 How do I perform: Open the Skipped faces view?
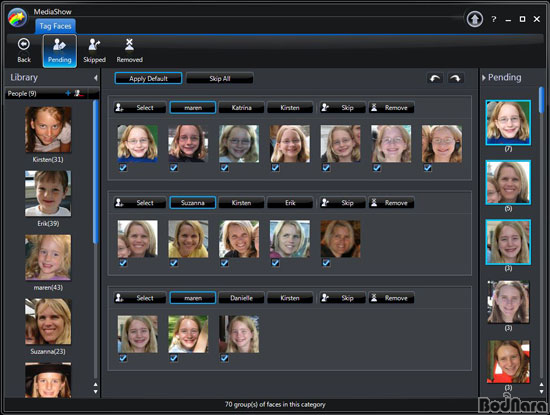94,50
